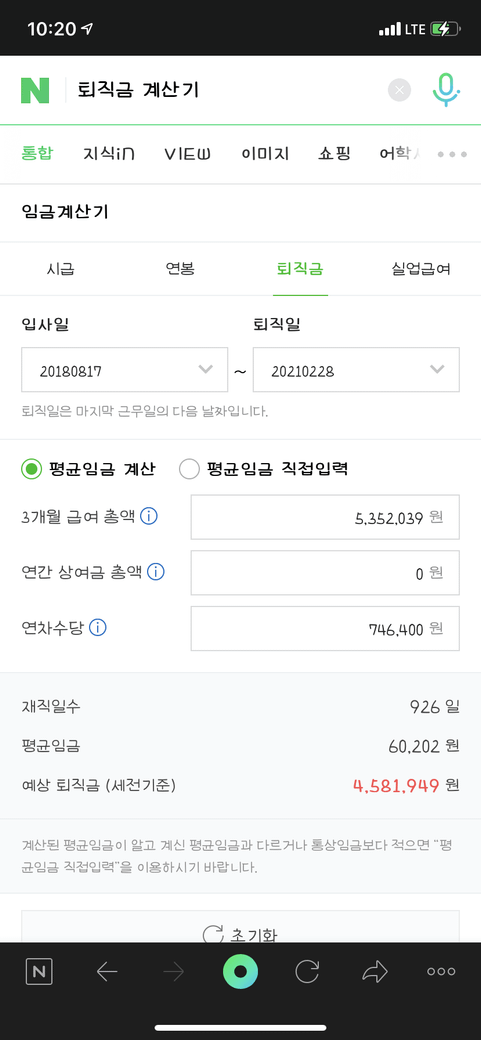Share page using bottom arrow icon
This screenshot has width=481, height=1040.
tap(375, 972)
